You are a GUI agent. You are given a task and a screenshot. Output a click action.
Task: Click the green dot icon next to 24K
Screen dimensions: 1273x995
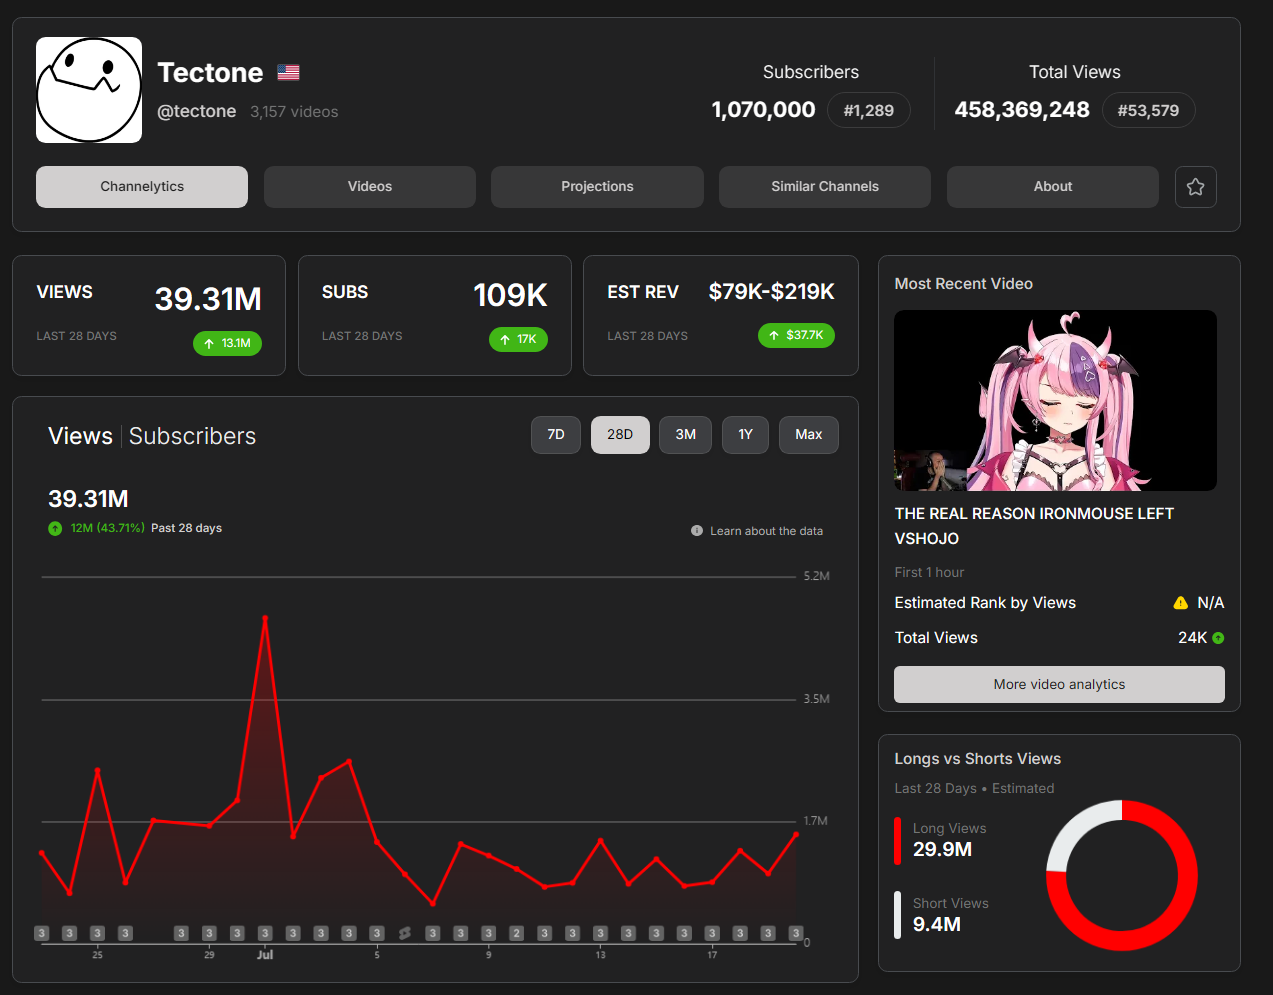coord(1218,638)
